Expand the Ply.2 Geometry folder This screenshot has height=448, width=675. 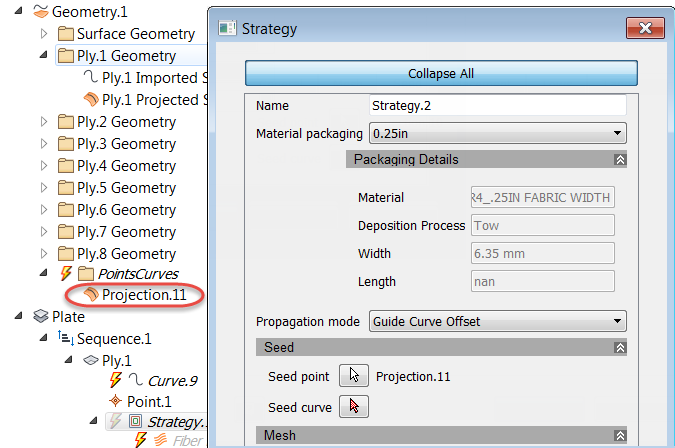pos(43,122)
